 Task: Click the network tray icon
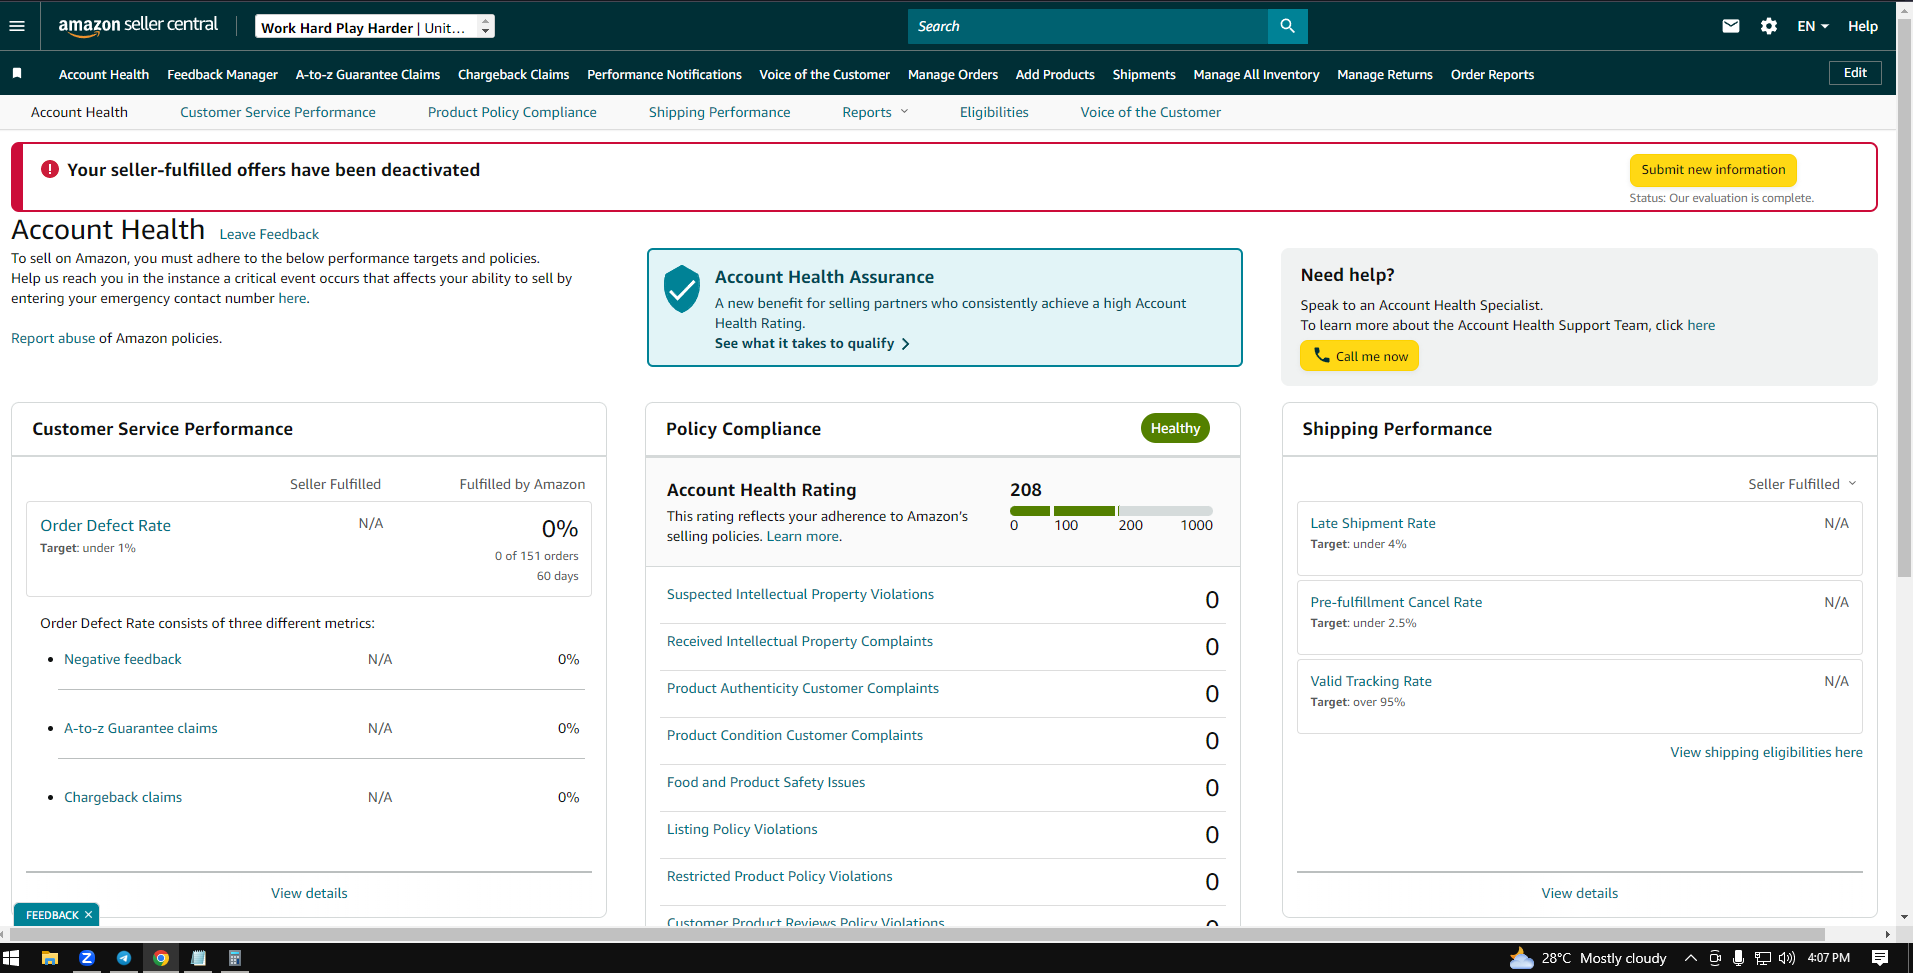(x=1763, y=958)
